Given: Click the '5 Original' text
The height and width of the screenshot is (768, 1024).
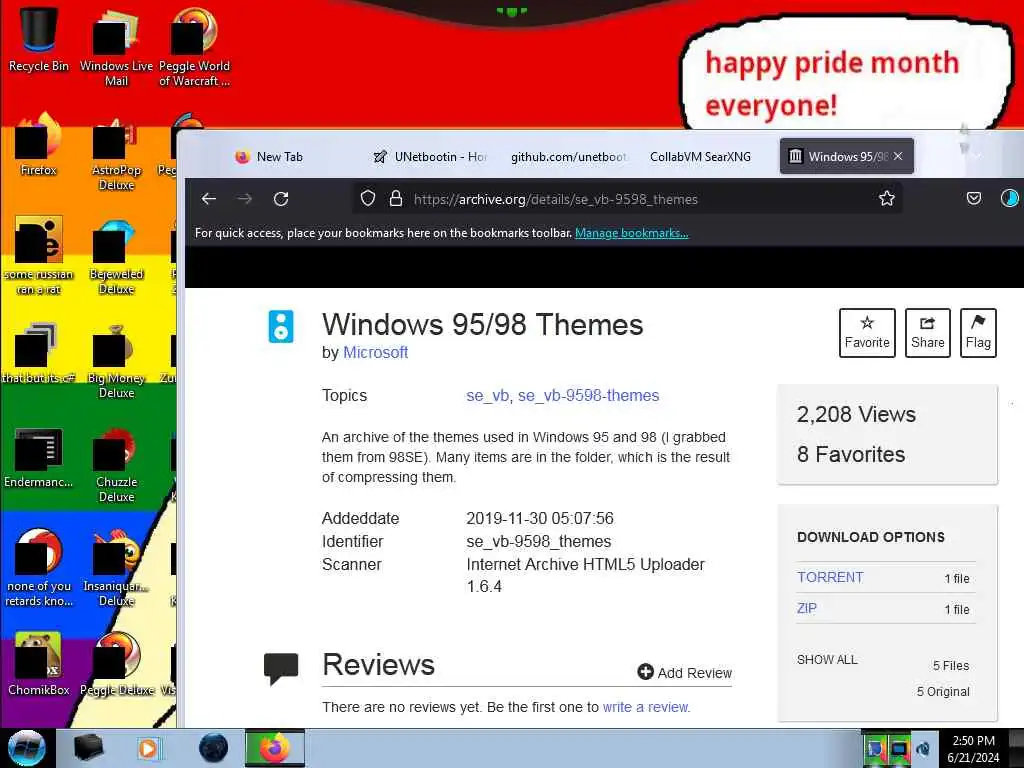Looking at the screenshot, I should click(943, 692).
